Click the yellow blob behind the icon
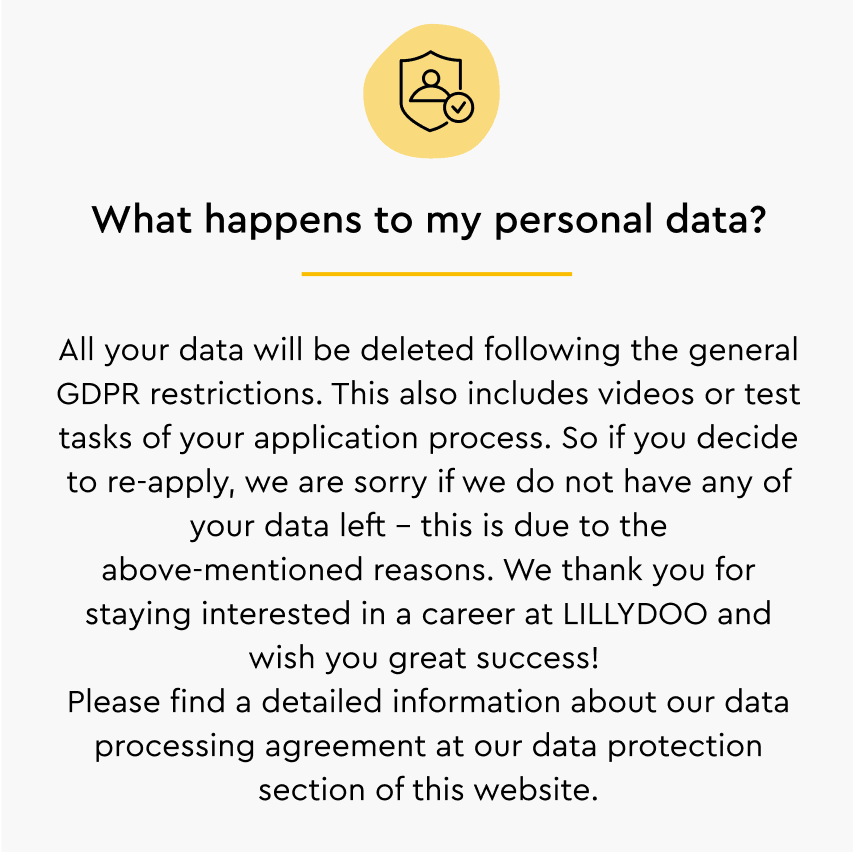Viewport: 853px width, 852px height. [x=431, y=91]
